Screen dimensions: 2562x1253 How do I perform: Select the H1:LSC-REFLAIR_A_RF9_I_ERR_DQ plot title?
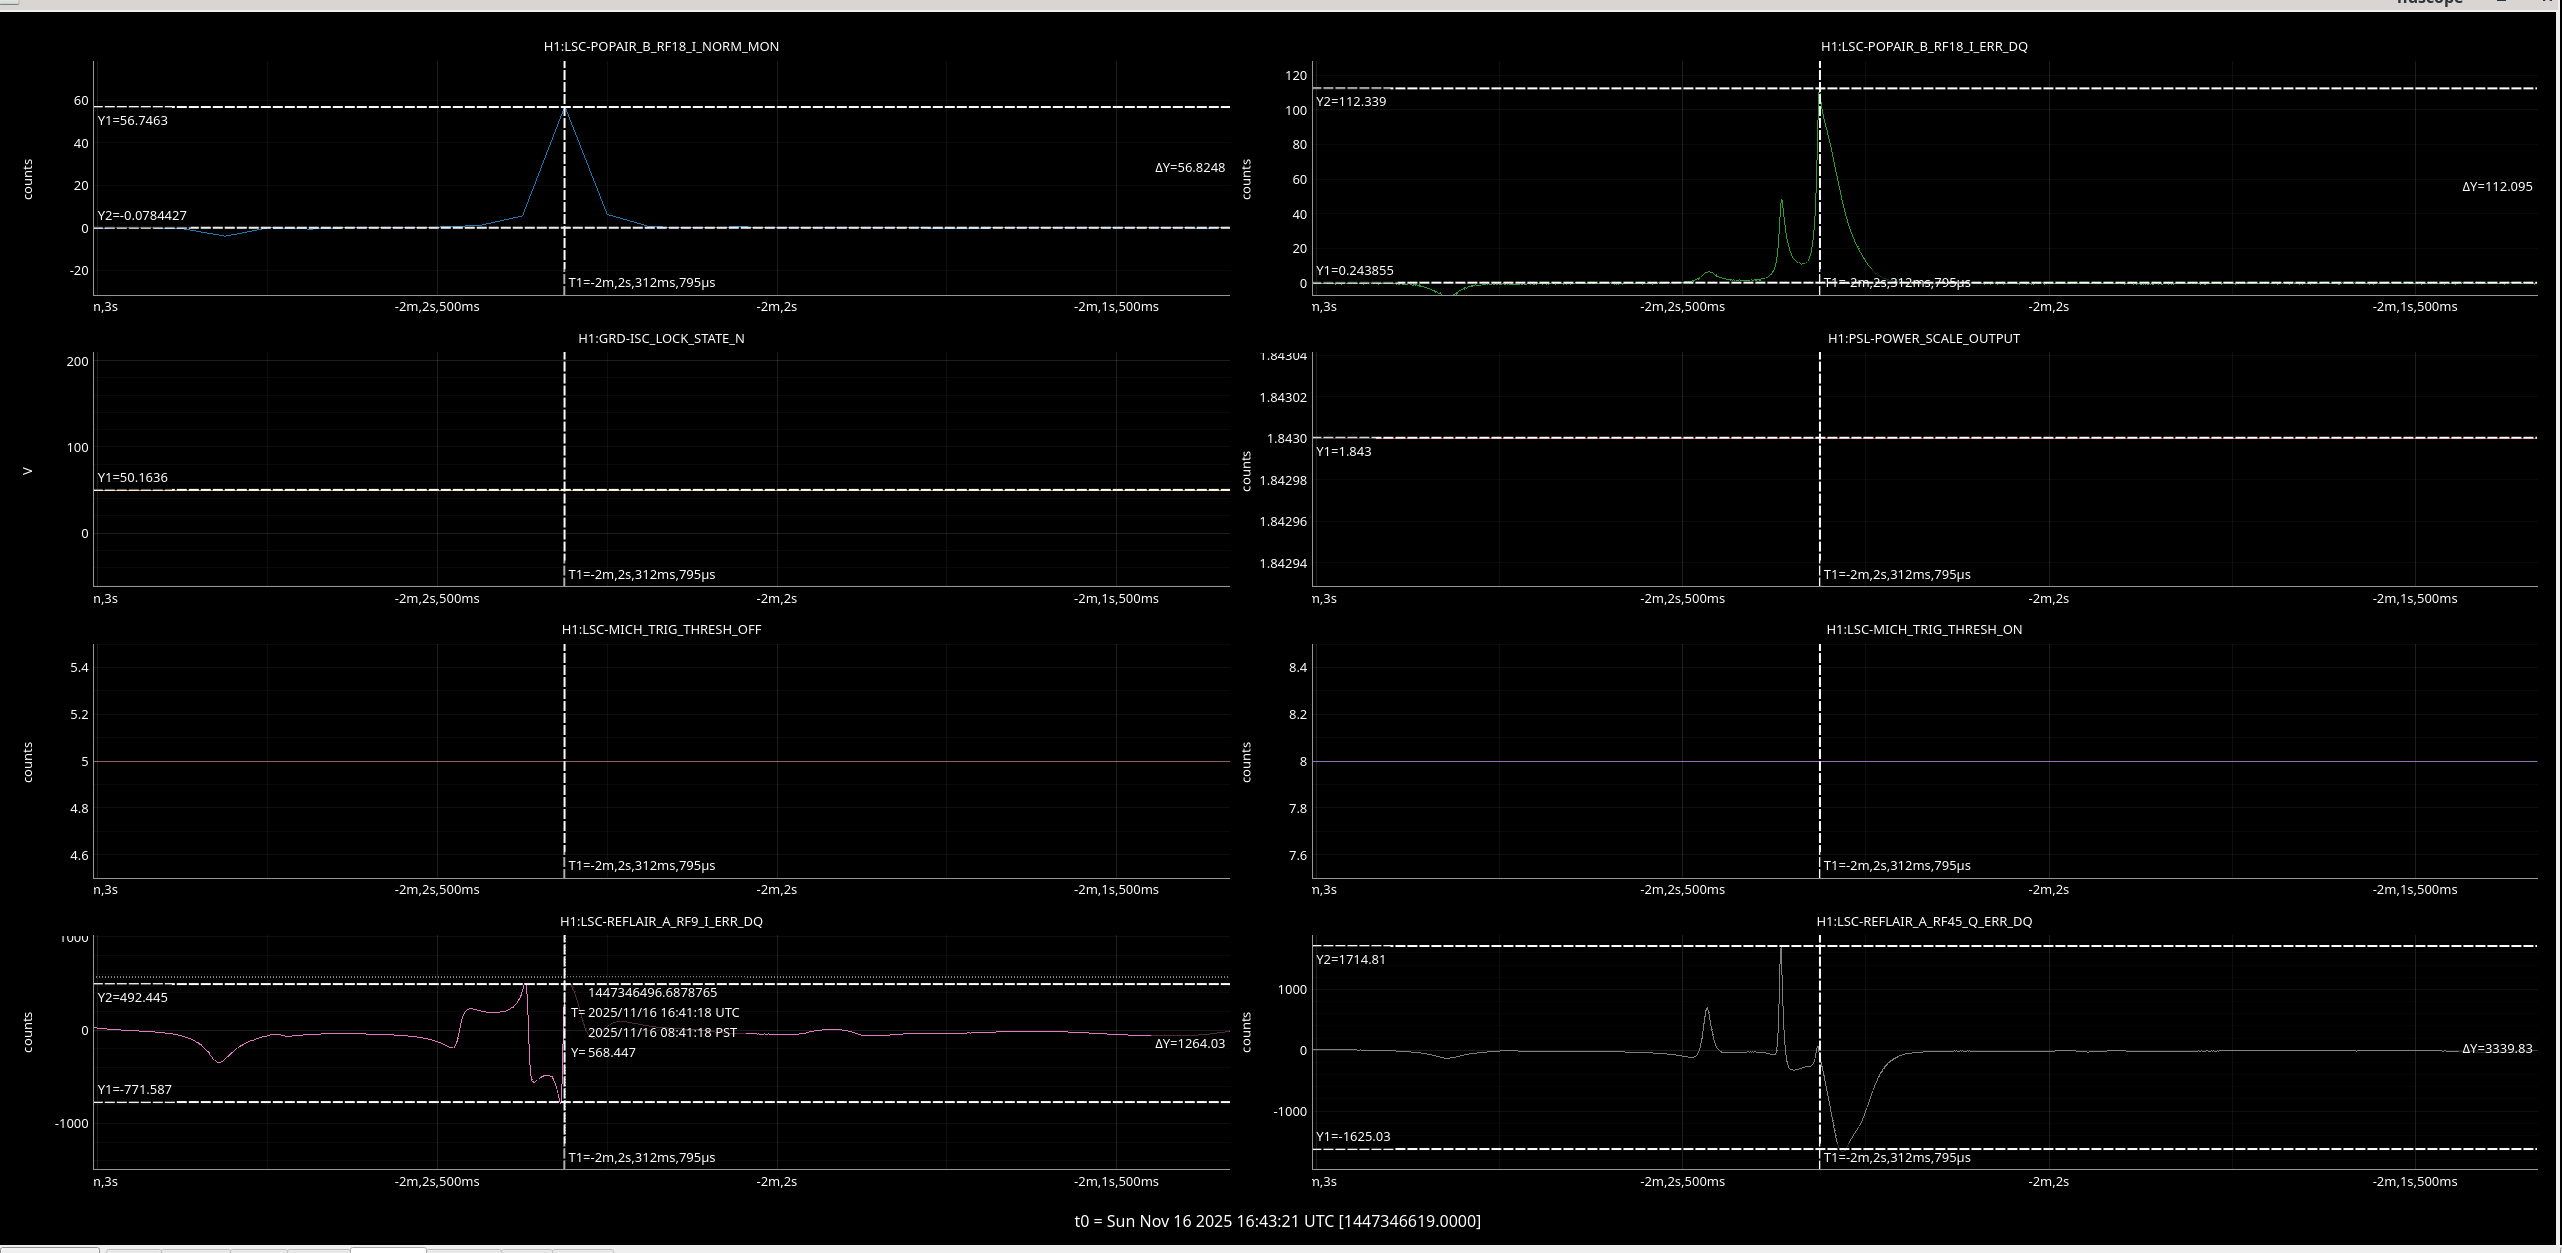(x=661, y=921)
